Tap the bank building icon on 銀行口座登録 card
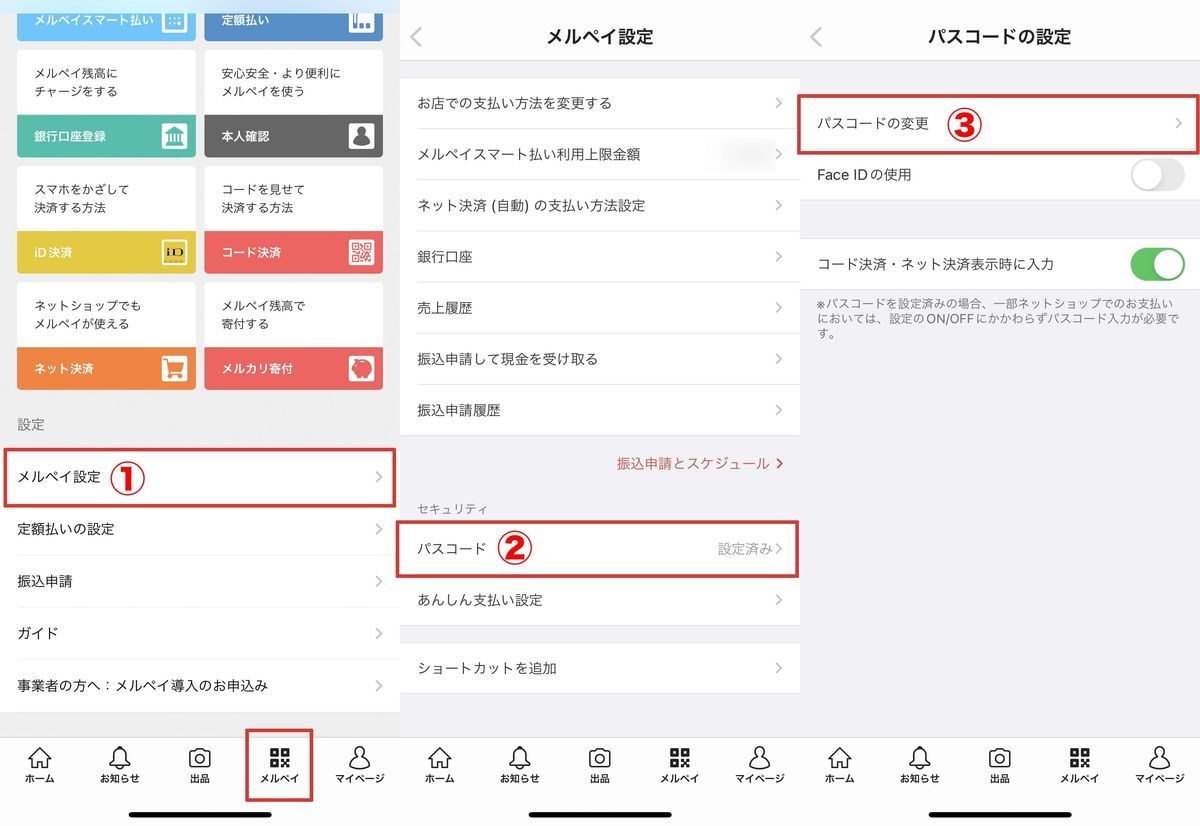Viewport: 1200px width, 826px height. (x=174, y=136)
